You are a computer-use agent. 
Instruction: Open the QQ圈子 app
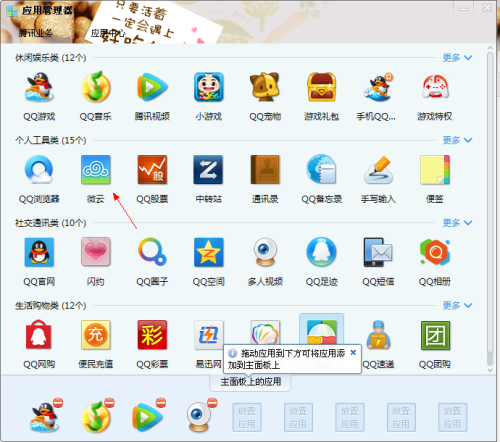click(152, 252)
